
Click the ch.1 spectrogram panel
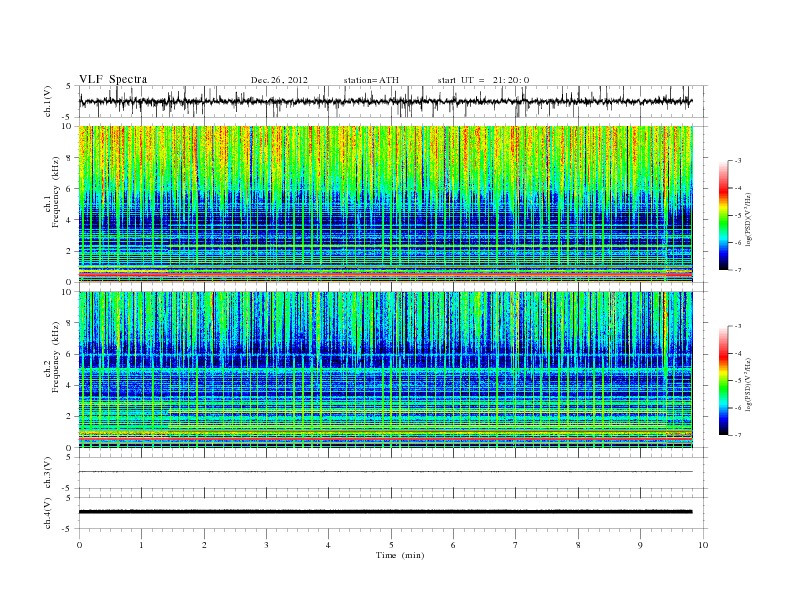tap(385, 204)
